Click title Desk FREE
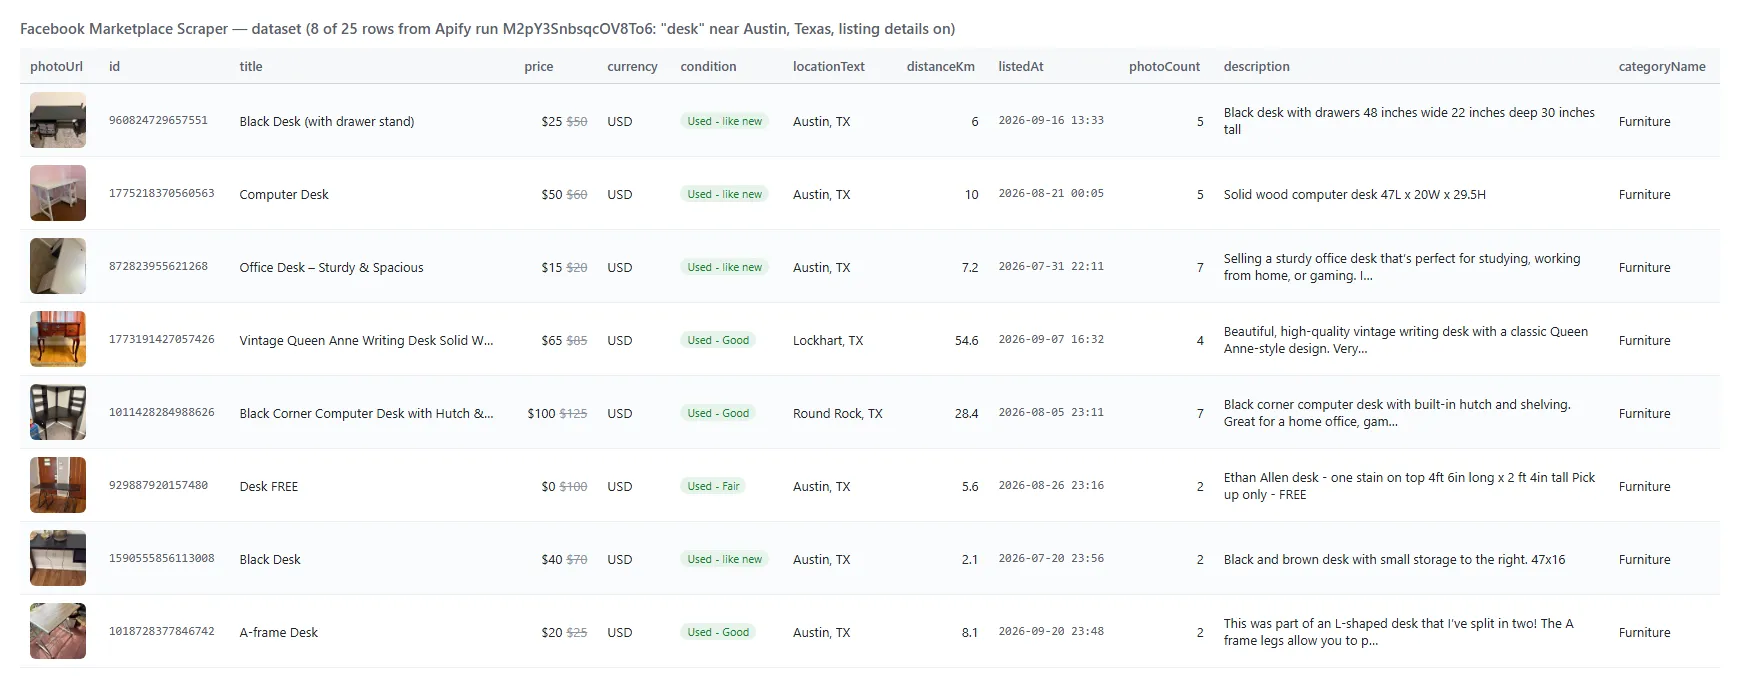Screen dimensions: 1740x686 point(269,486)
